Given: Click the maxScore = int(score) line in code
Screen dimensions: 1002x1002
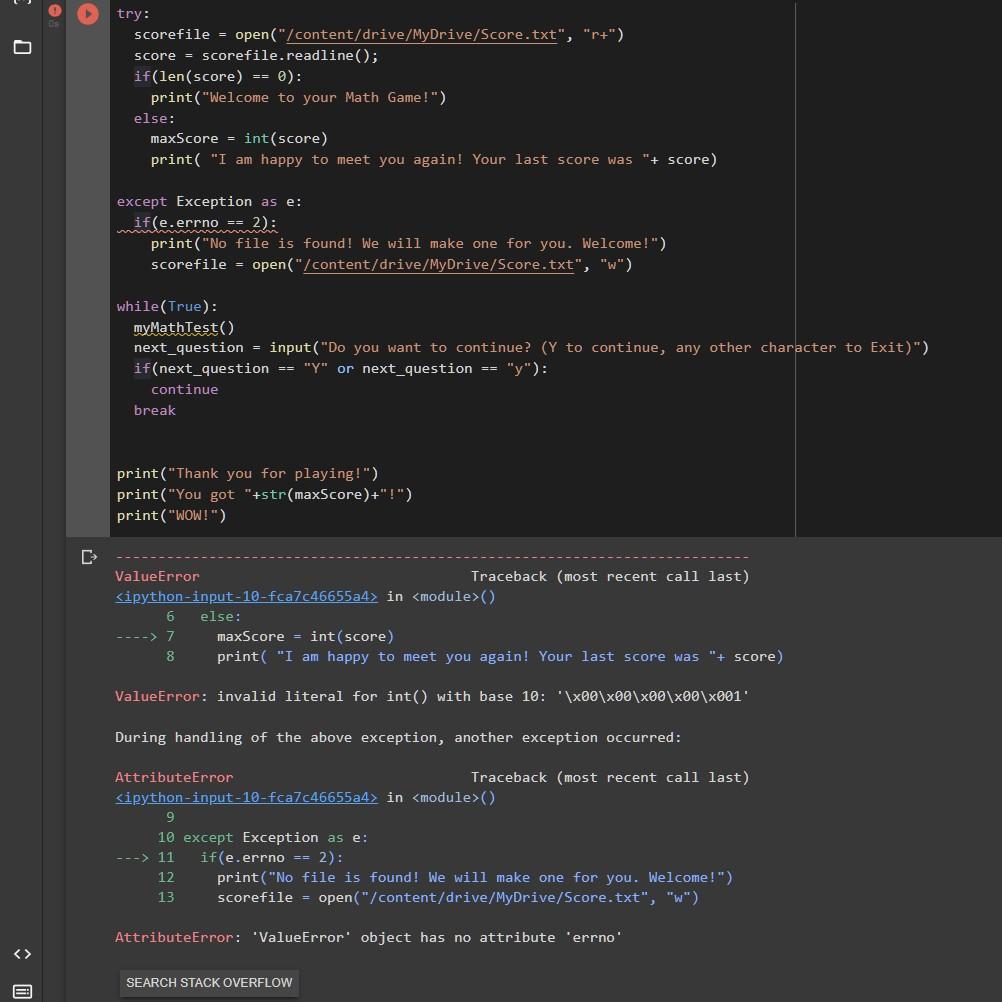Looking at the screenshot, I should point(239,138).
